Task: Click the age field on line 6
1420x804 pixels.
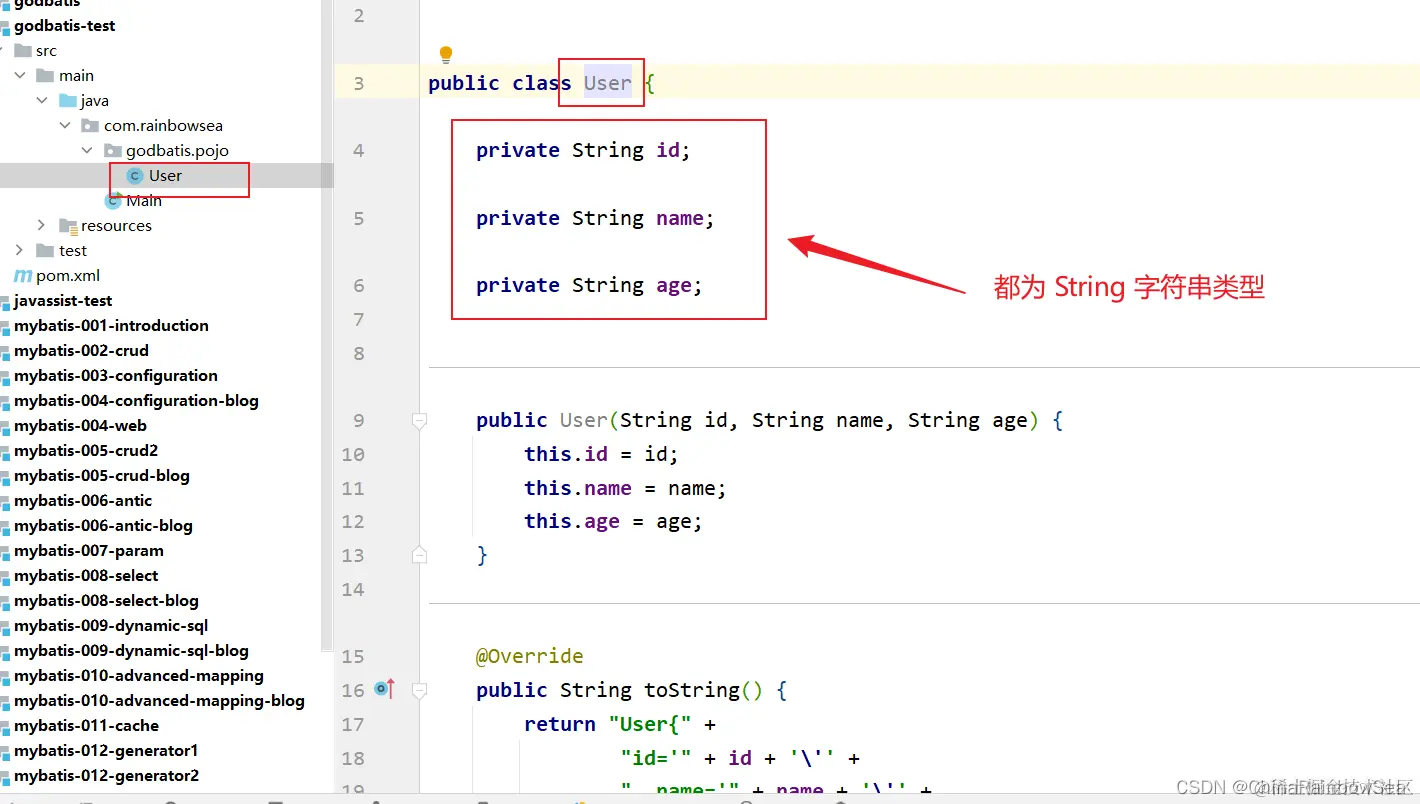Action: click(x=674, y=286)
